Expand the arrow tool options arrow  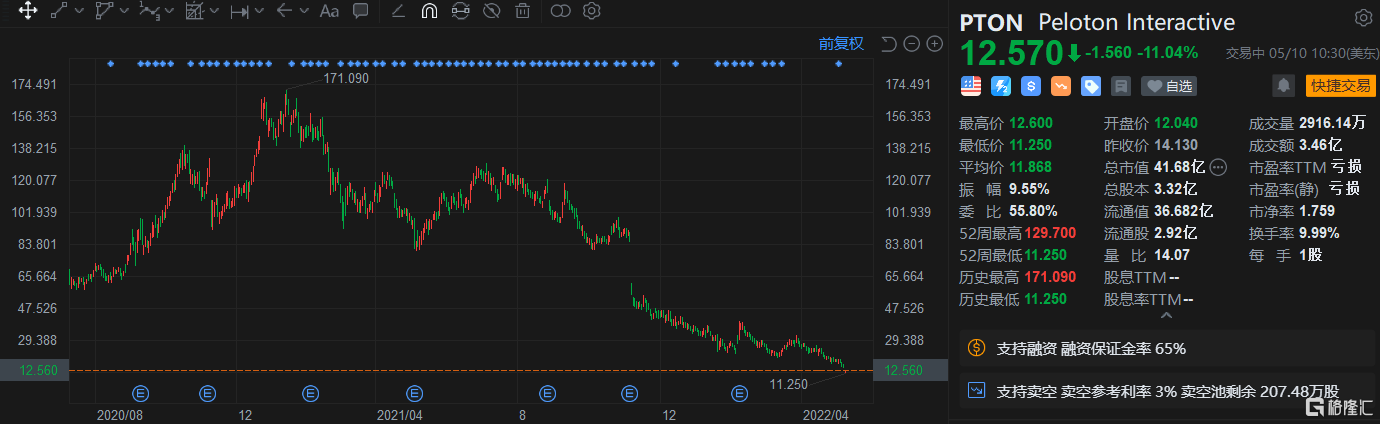[304, 12]
